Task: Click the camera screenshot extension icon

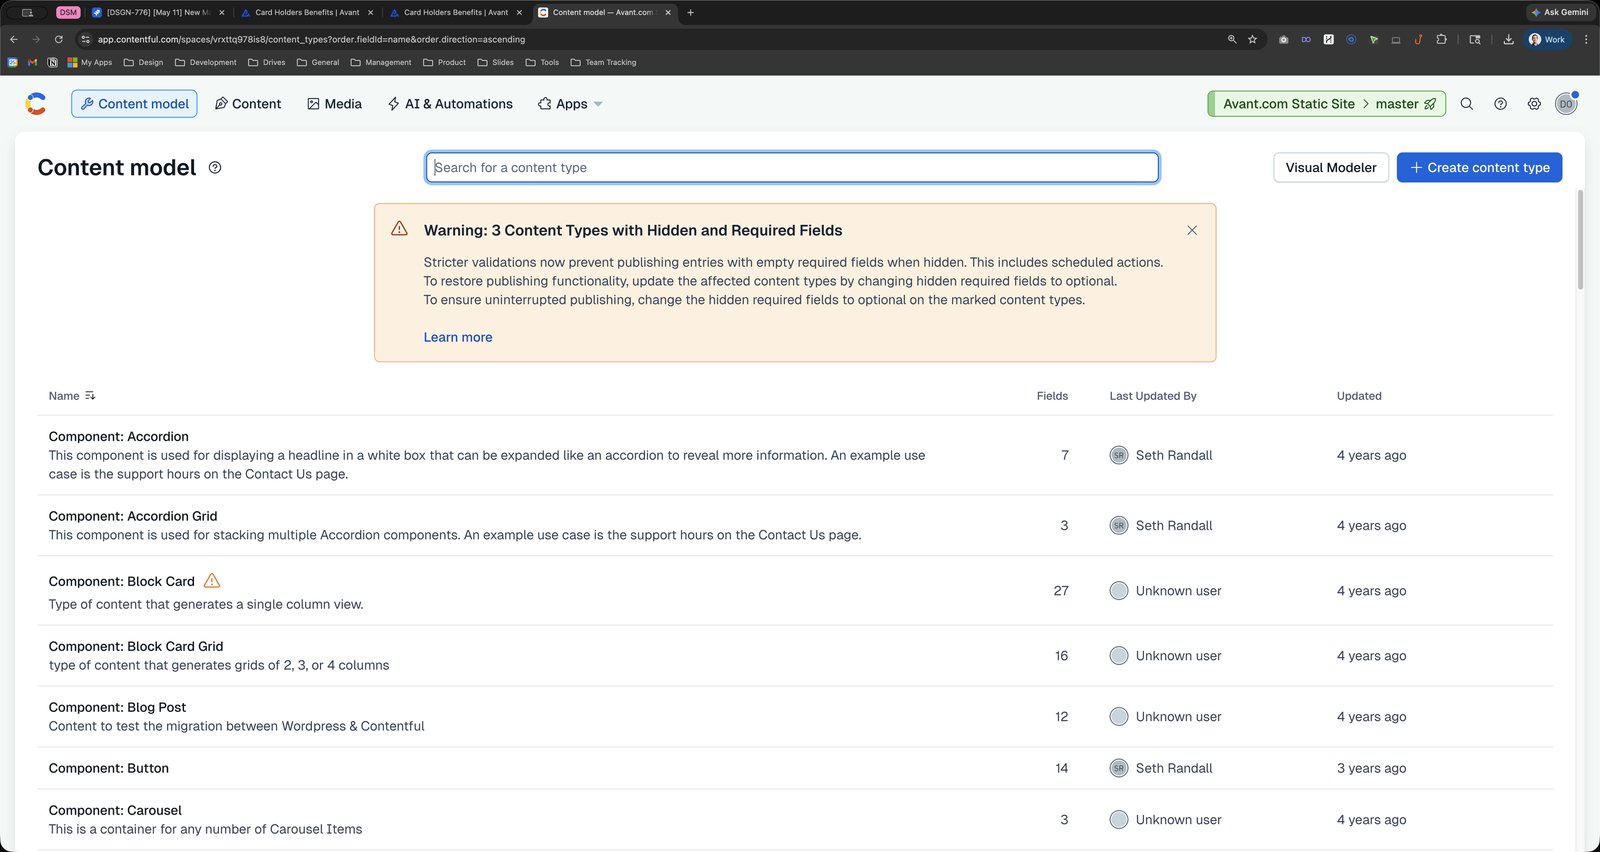Action: pos(1283,39)
